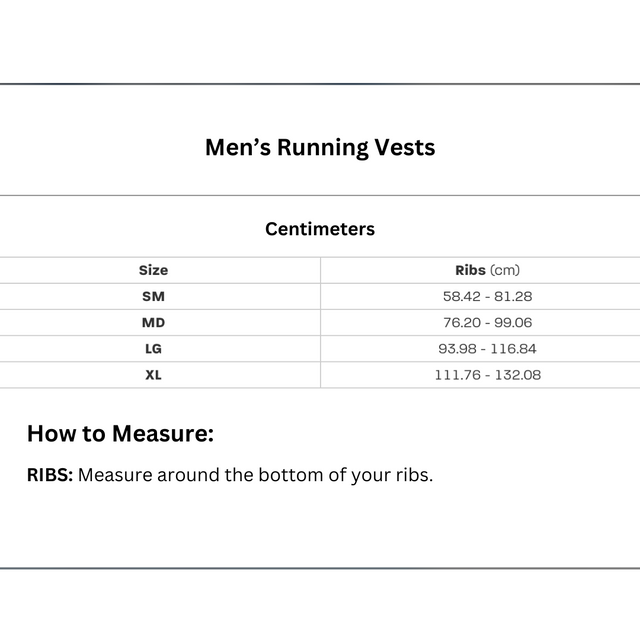The height and width of the screenshot is (640, 640).
Task: Click the 93.98 value in the LG row
Action: click(x=458, y=348)
